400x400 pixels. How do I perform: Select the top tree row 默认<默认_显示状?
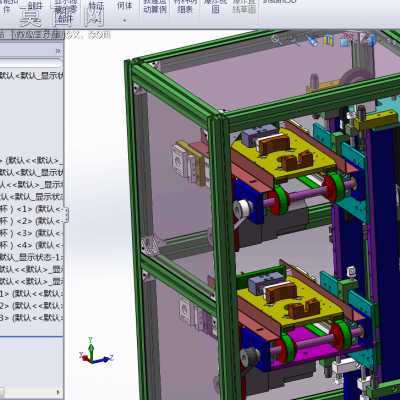click(32, 75)
